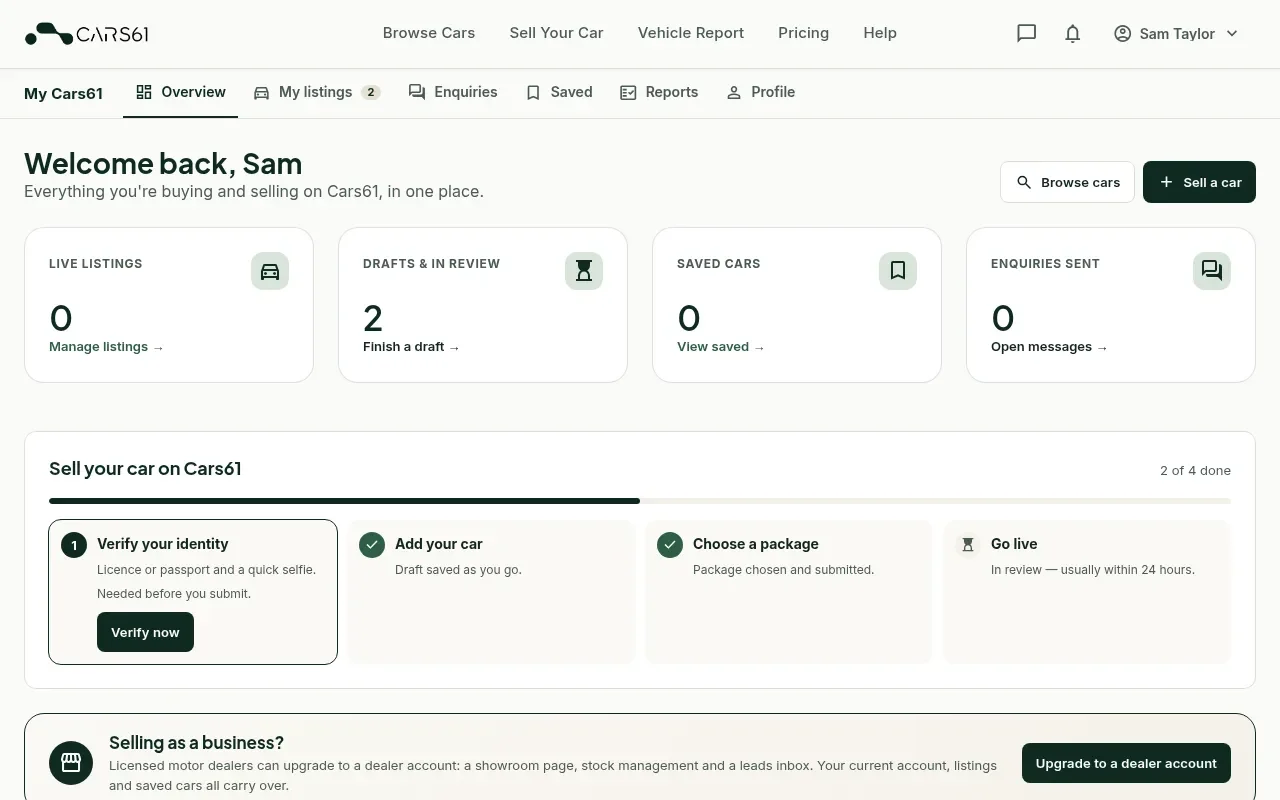
Task: Click the Browse cars search button
Action: point(1067,182)
